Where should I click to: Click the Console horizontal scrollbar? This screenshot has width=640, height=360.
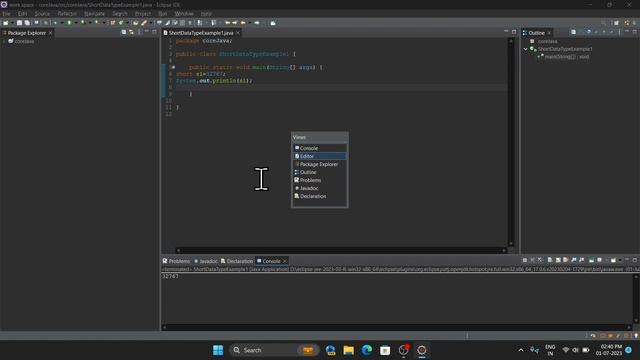[396, 327]
